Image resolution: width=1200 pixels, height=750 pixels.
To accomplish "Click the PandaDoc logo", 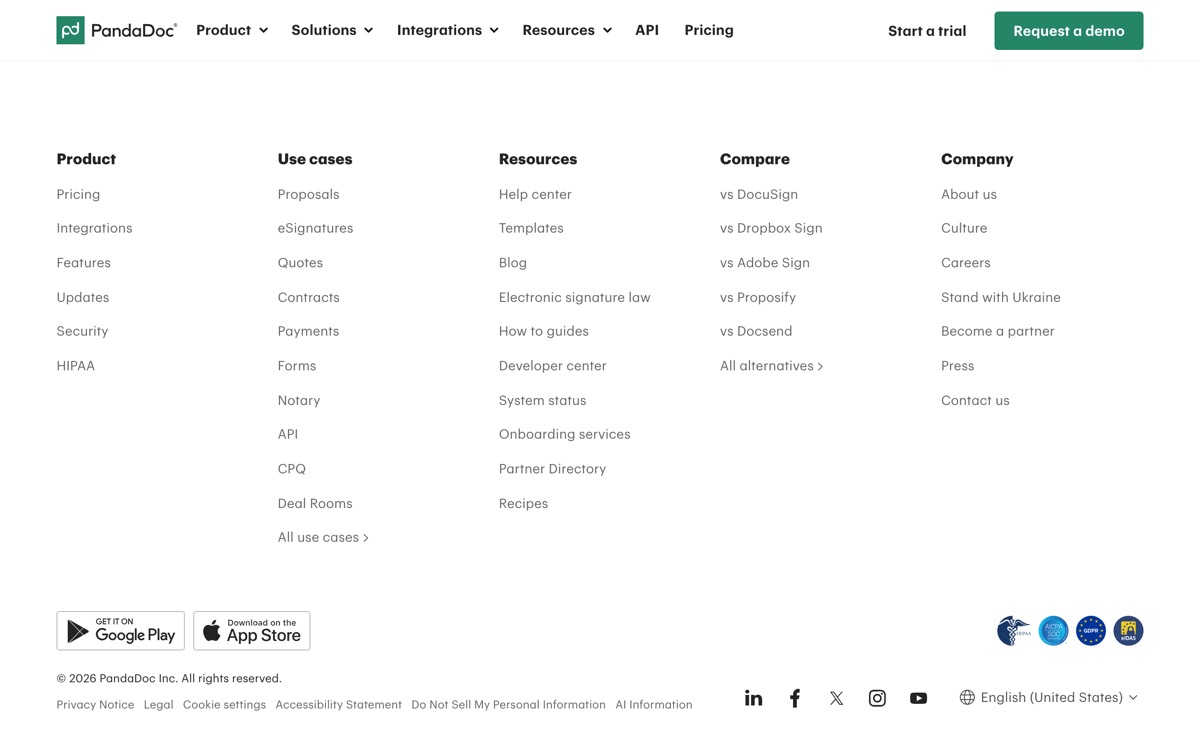I will pyautogui.click(x=117, y=30).
